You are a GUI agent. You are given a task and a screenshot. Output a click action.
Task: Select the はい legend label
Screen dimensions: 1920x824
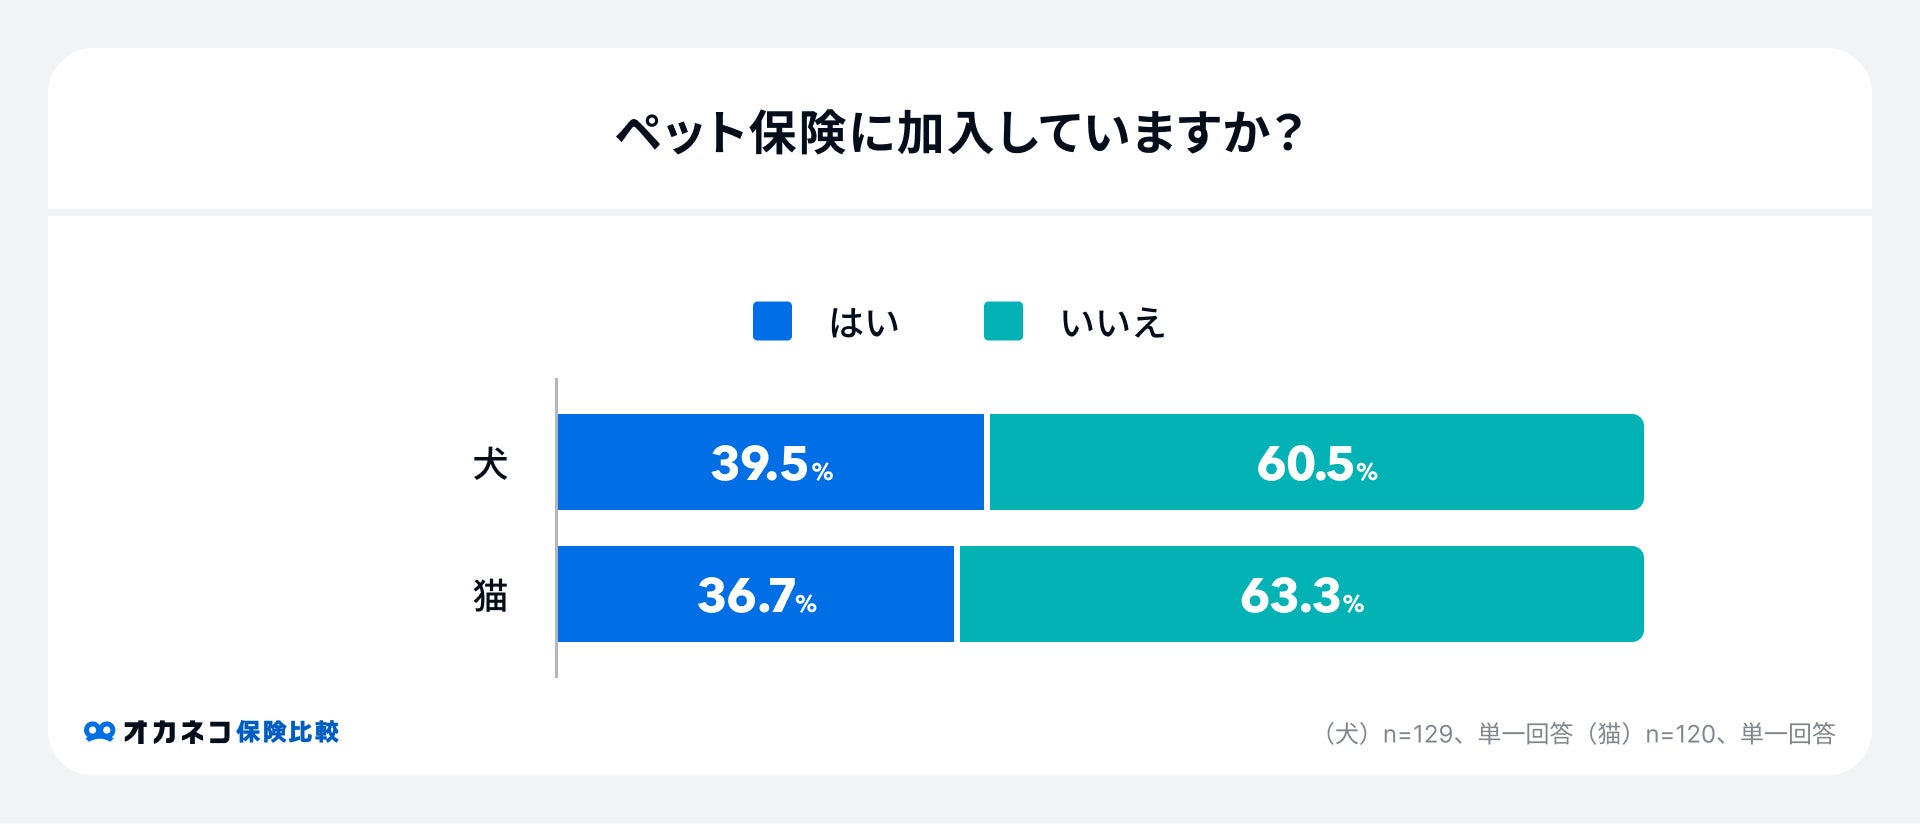[x=864, y=322]
